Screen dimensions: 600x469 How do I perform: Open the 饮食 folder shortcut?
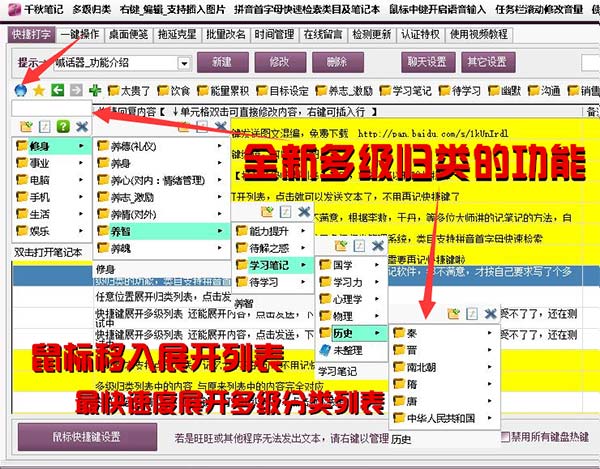(173, 91)
